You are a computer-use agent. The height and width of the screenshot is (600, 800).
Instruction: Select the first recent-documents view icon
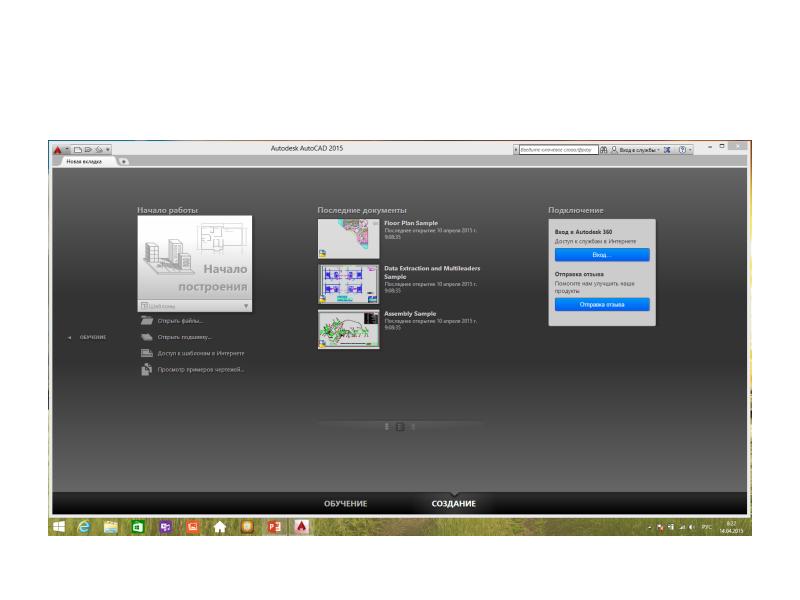(x=387, y=427)
